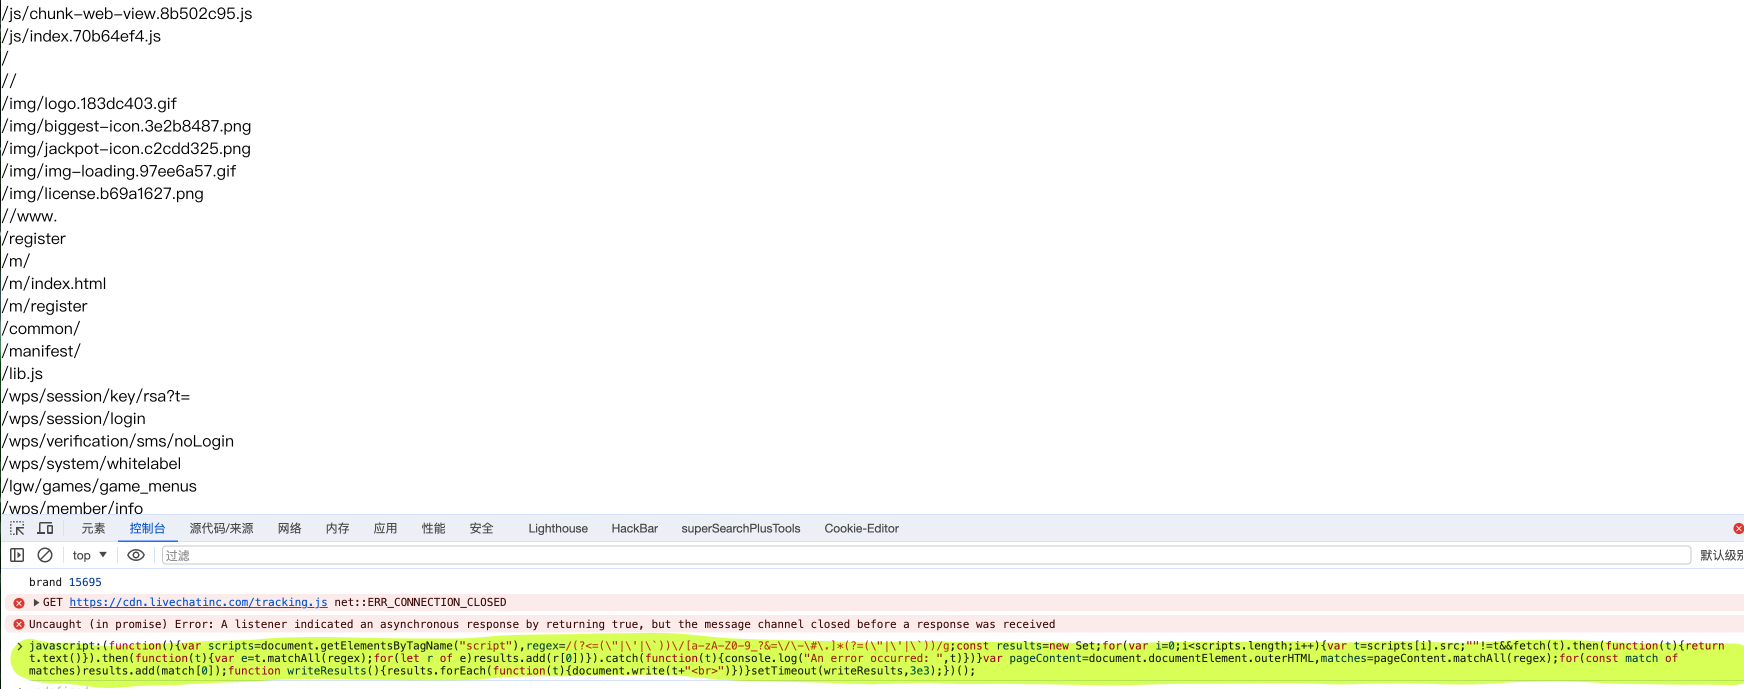Switch to the 元素 tab

pos(93,528)
